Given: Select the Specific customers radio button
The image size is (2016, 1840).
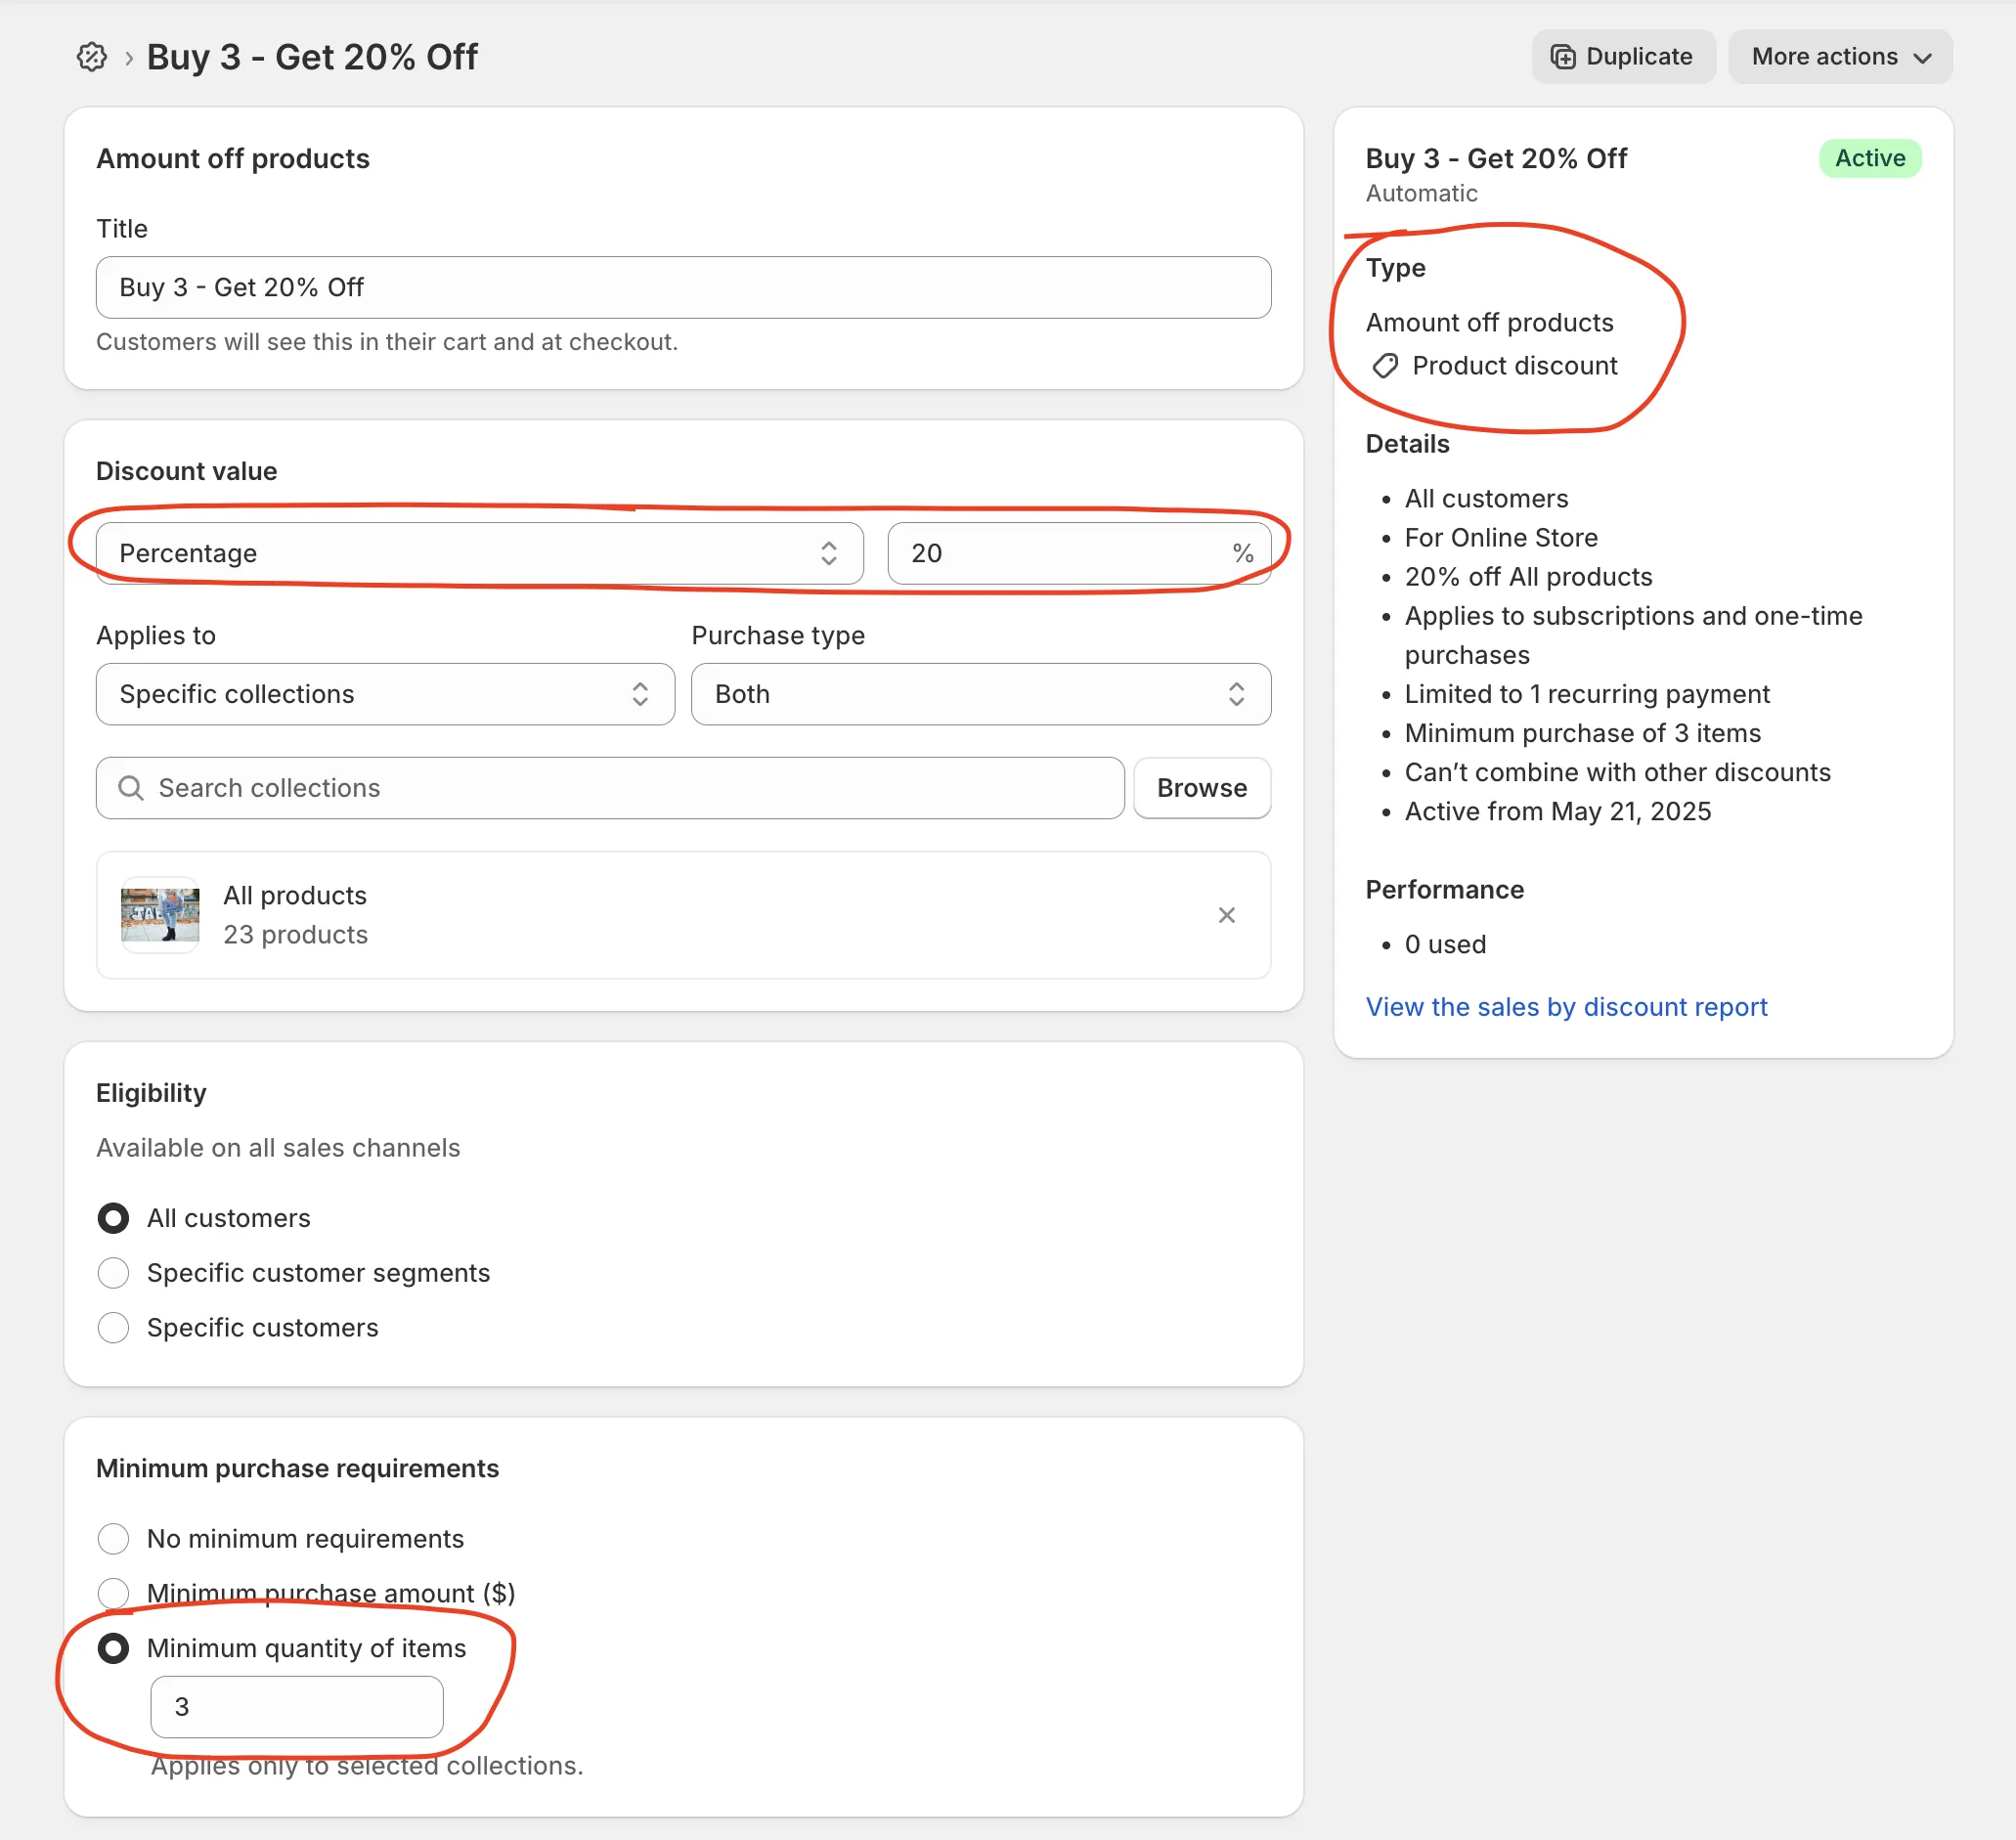Looking at the screenshot, I should 113,1328.
